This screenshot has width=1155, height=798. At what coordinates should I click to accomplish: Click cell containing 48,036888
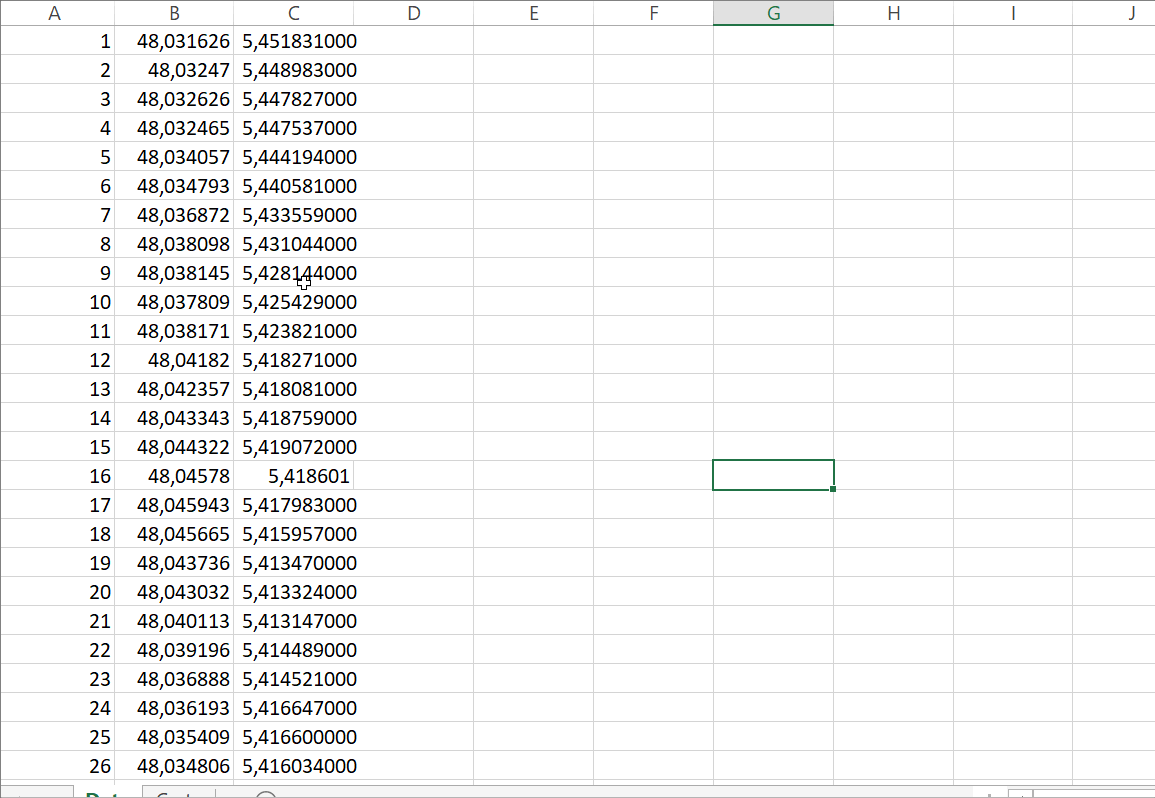[x=174, y=679]
